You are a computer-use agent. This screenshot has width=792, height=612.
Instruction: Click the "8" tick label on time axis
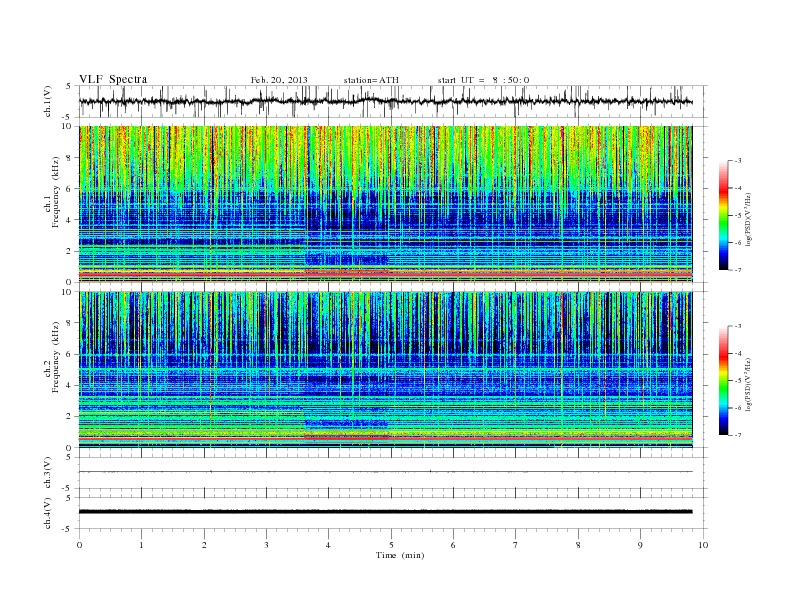[x=578, y=545]
